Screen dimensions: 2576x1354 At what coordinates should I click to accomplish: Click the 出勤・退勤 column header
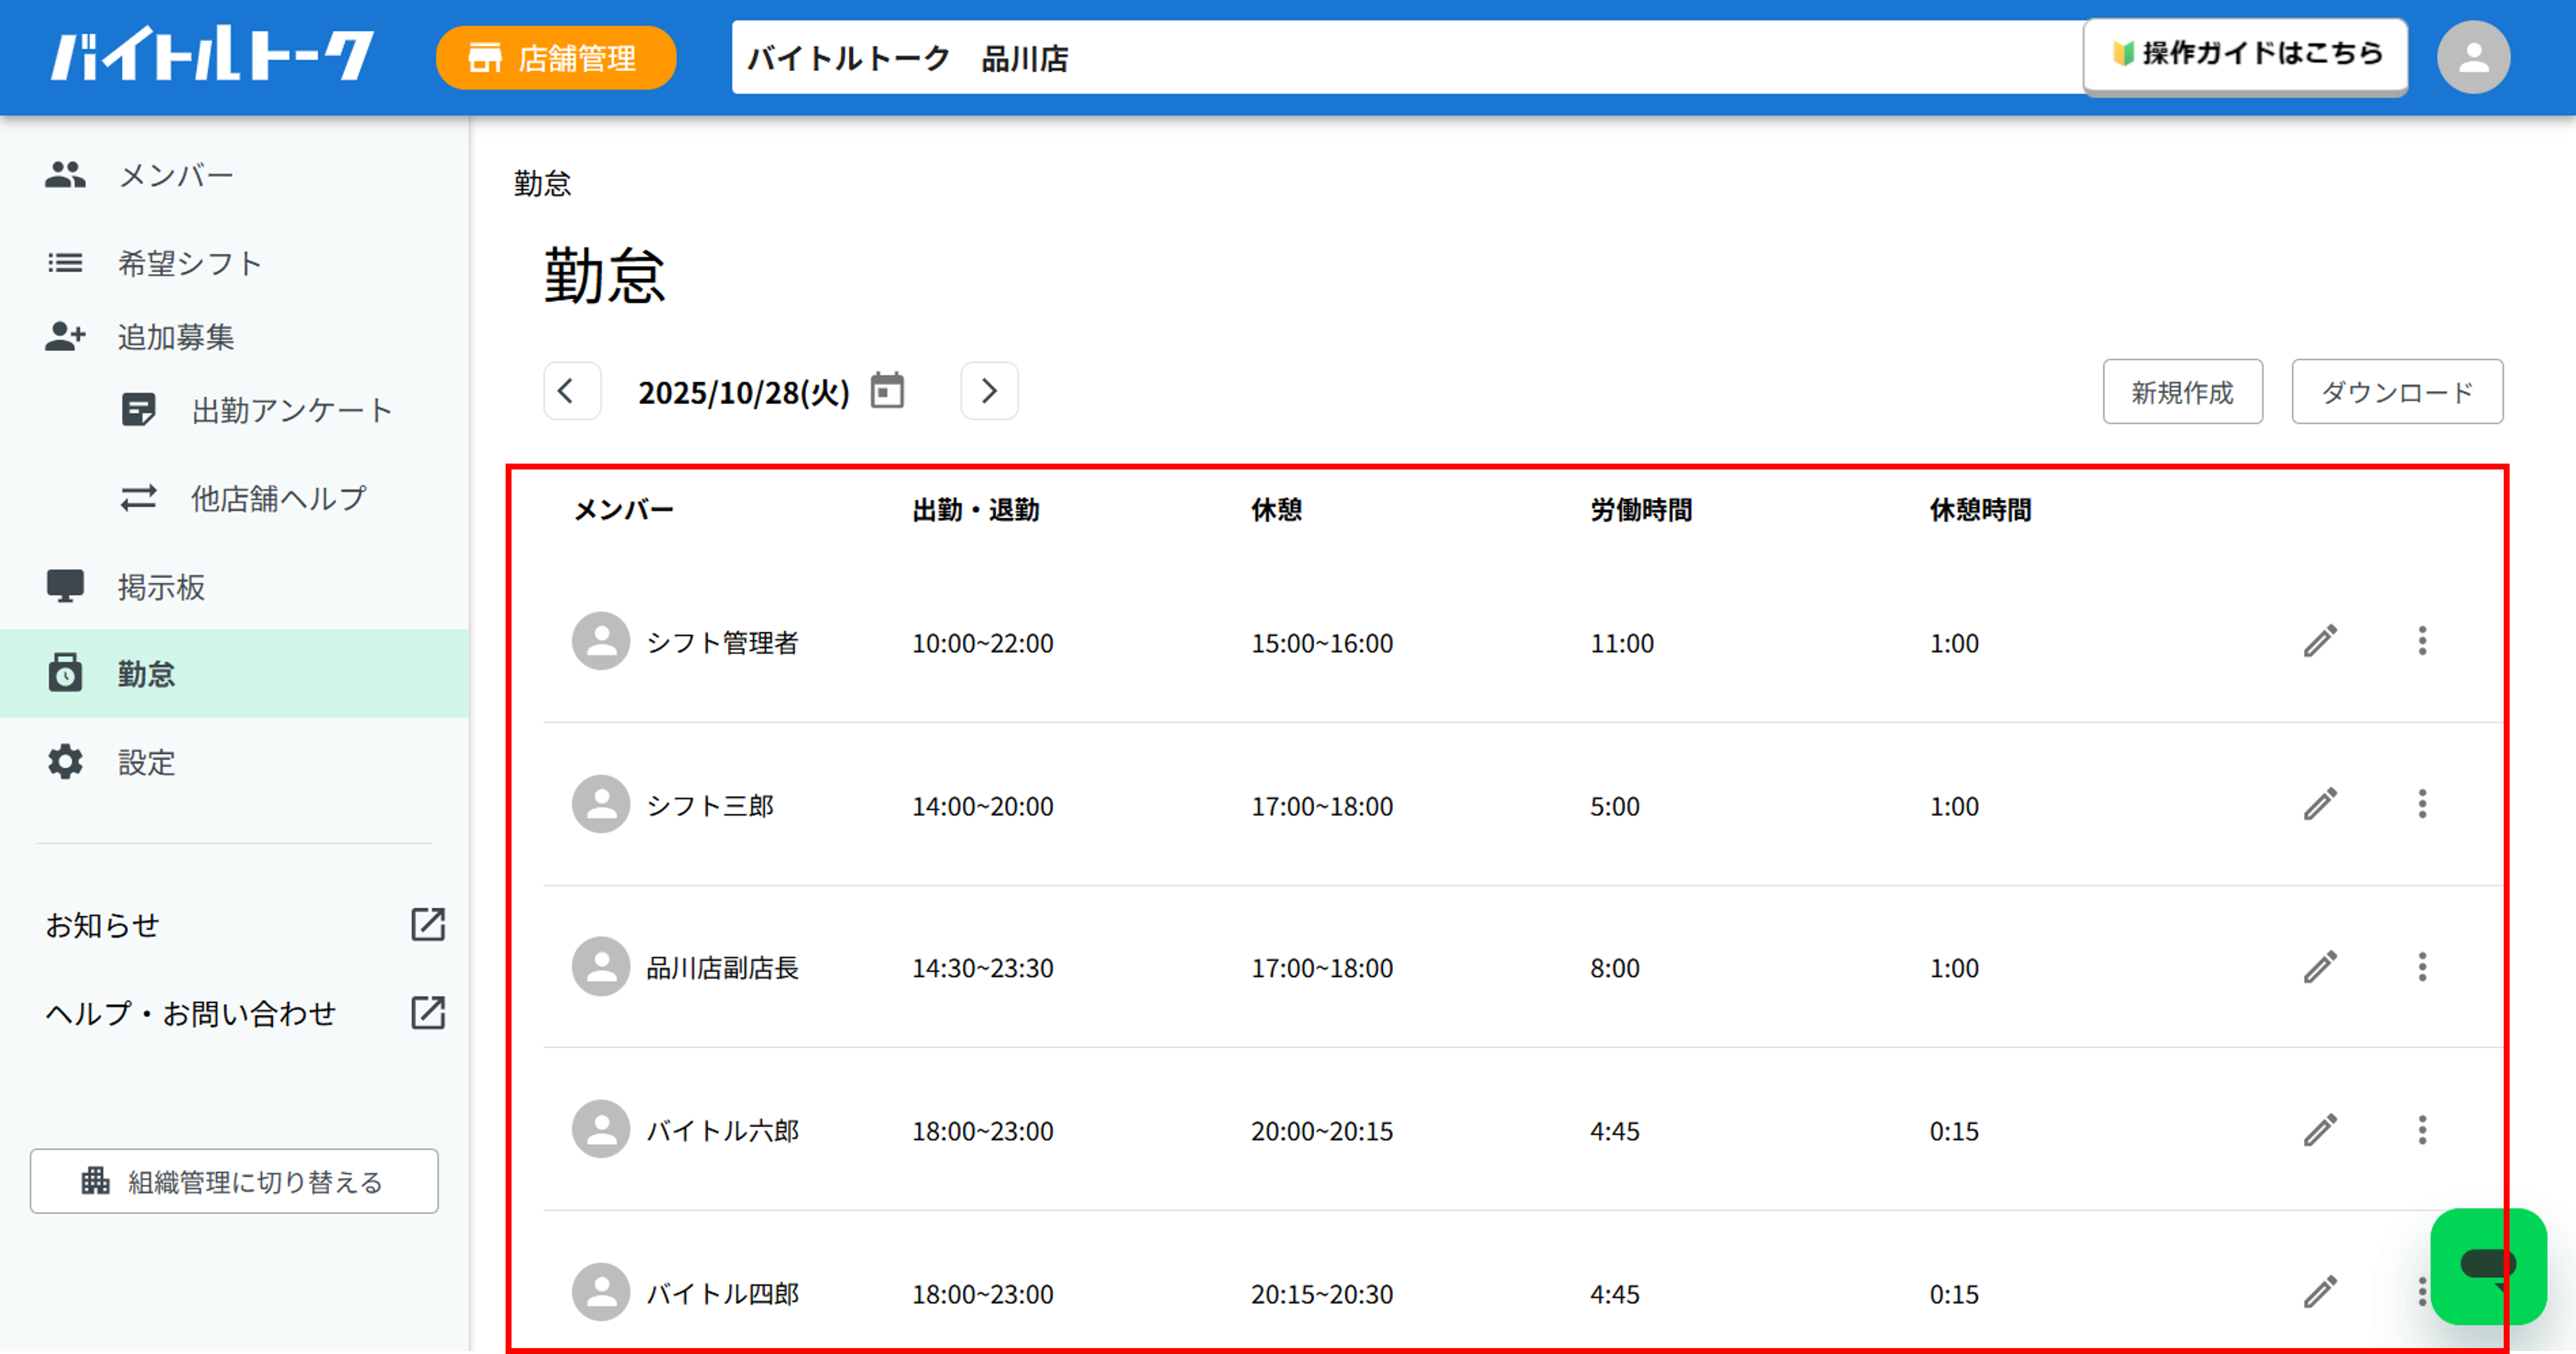(x=976, y=510)
